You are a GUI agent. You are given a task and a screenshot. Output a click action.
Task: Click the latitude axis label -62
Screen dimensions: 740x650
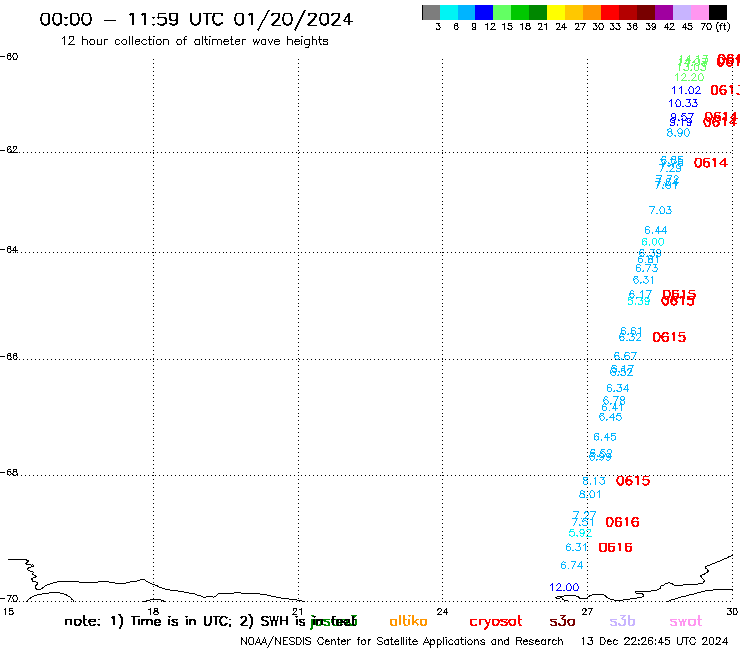tap(9, 150)
